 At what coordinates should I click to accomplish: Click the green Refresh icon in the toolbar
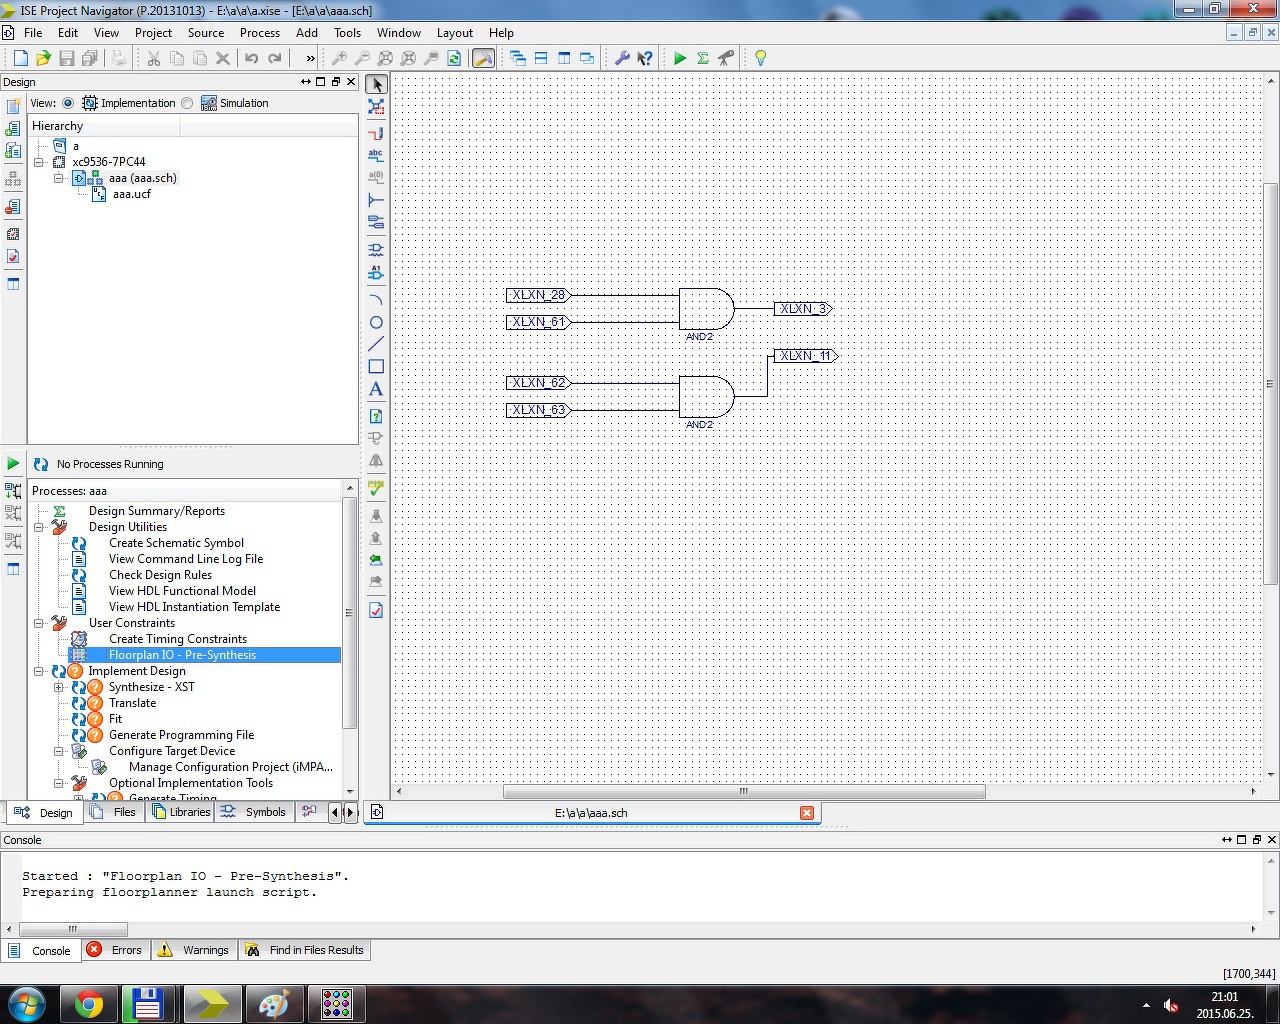[x=454, y=58]
